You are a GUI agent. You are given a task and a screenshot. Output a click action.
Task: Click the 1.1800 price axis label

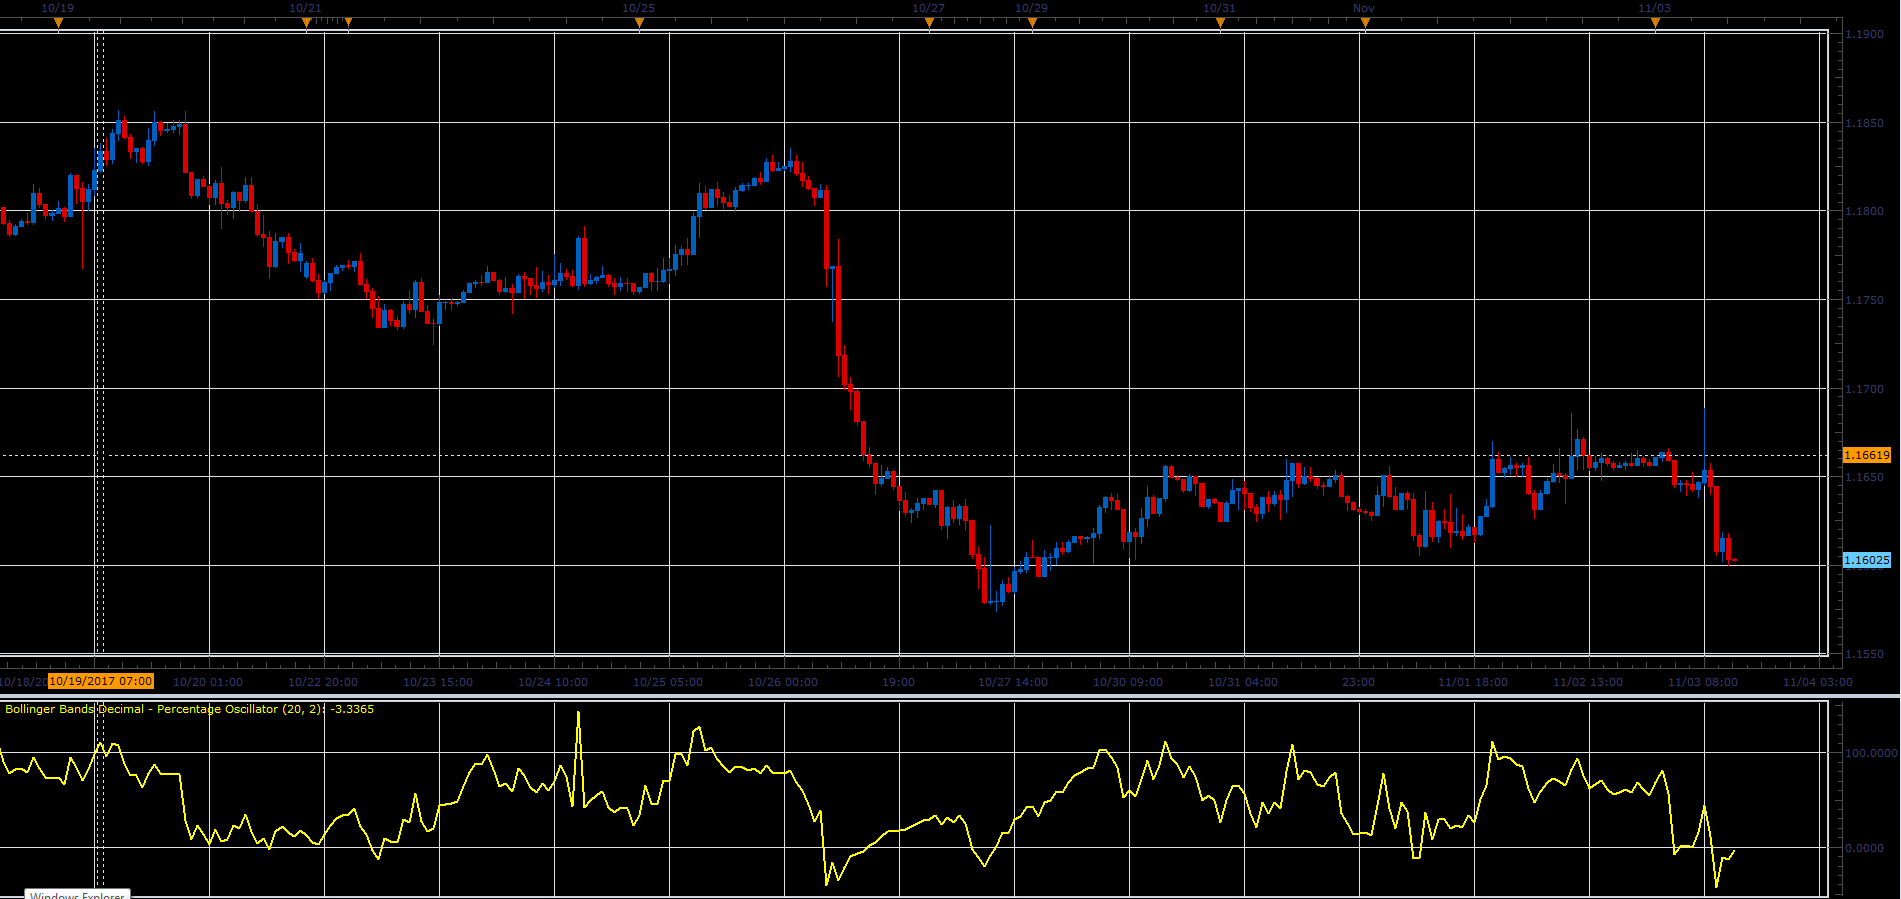coord(1864,211)
